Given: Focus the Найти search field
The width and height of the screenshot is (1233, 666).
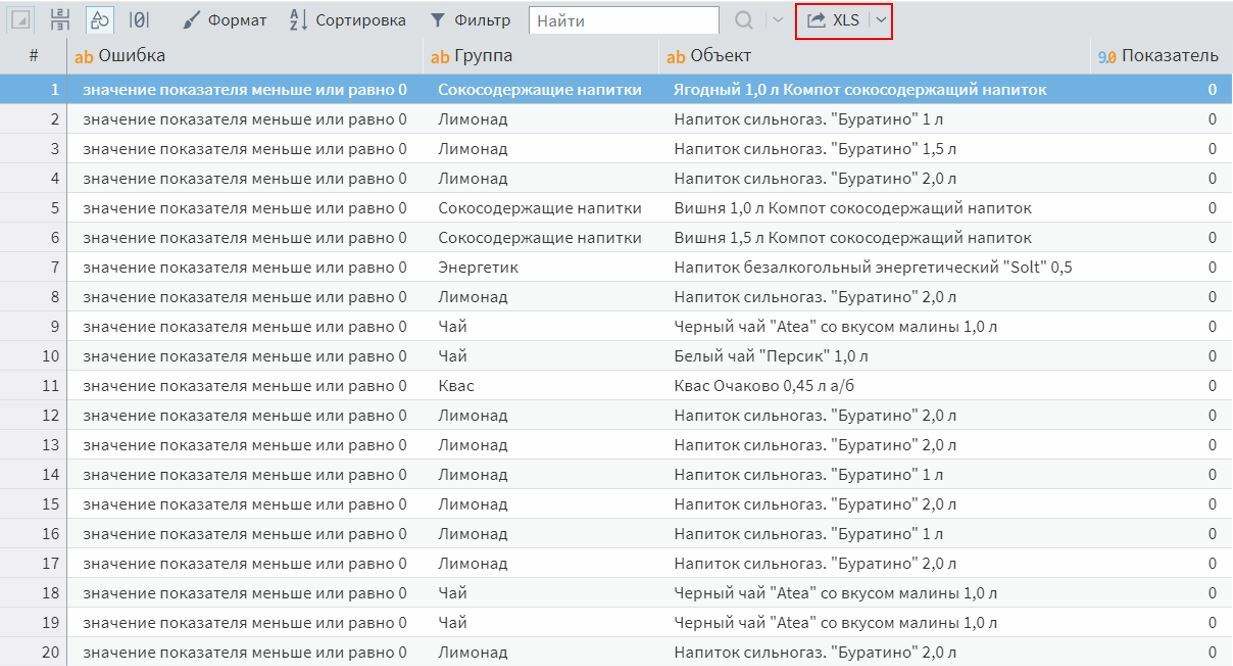Looking at the screenshot, I should [x=623, y=20].
